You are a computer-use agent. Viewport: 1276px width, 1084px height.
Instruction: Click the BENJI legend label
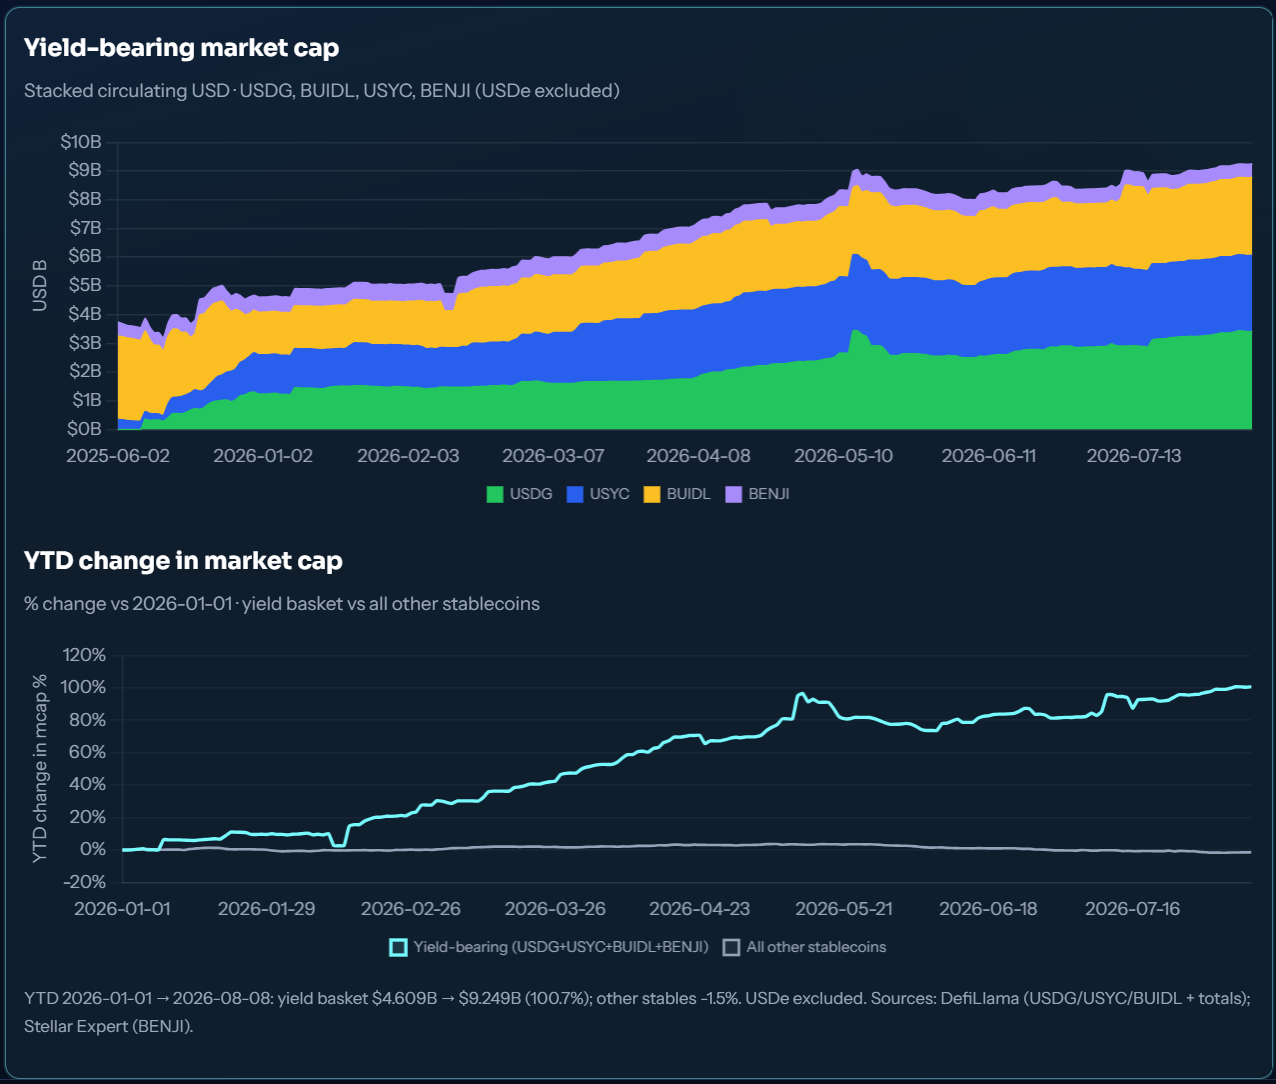pyautogui.click(x=769, y=494)
